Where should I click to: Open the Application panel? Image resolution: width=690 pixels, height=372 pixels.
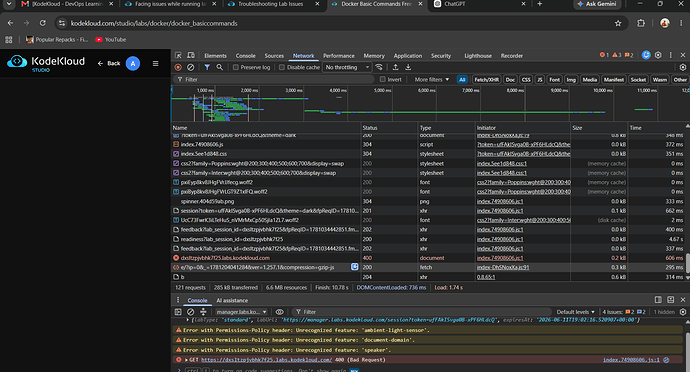(407, 55)
